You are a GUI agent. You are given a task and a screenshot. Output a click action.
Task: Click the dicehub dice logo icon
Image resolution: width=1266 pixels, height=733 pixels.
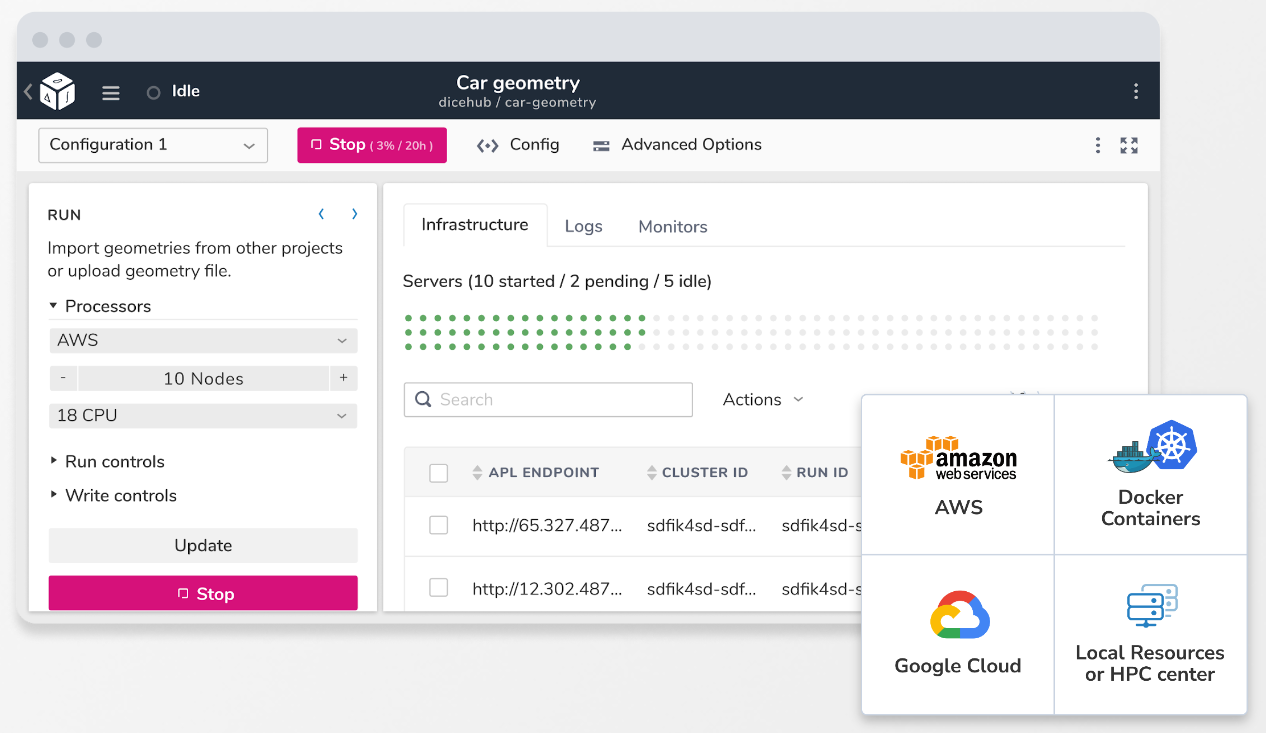click(58, 91)
